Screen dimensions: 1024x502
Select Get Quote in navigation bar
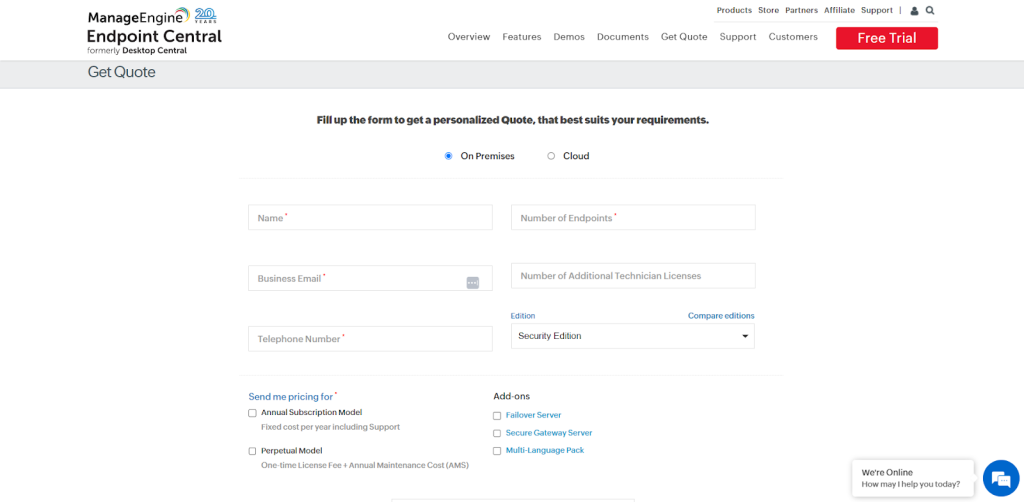[684, 37]
